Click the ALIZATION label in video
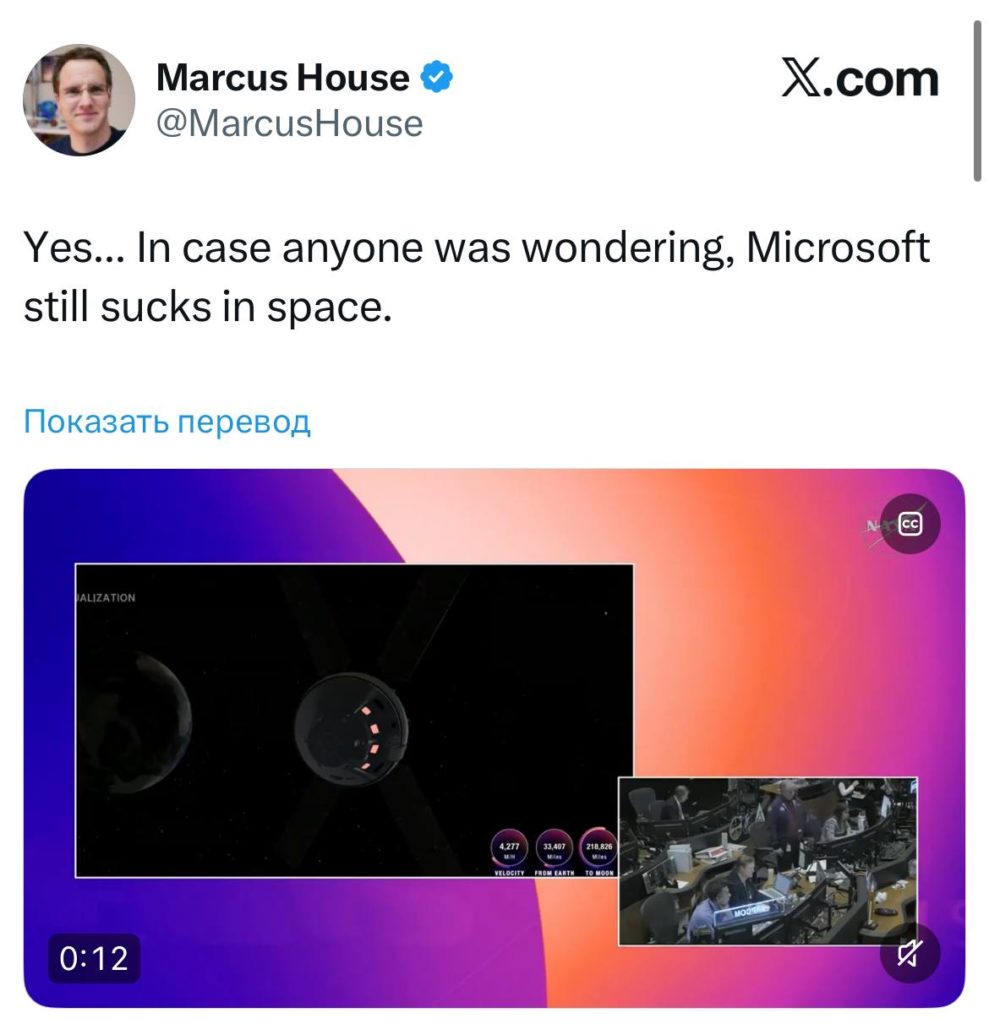This screenshot has height=1024, width=989. tap(106, 598)
